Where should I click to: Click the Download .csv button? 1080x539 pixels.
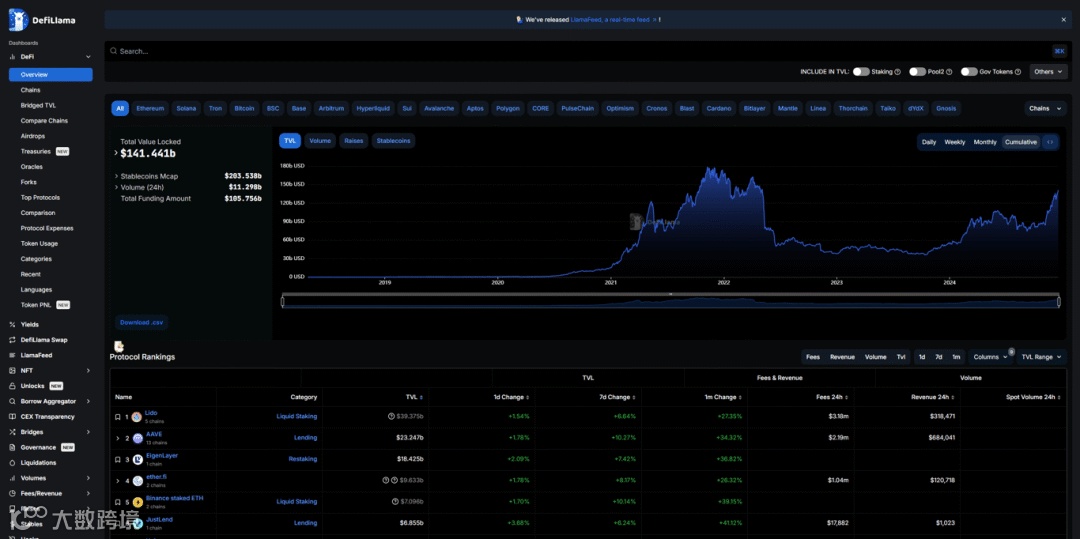pyautogui.click(x=141, y=322)
